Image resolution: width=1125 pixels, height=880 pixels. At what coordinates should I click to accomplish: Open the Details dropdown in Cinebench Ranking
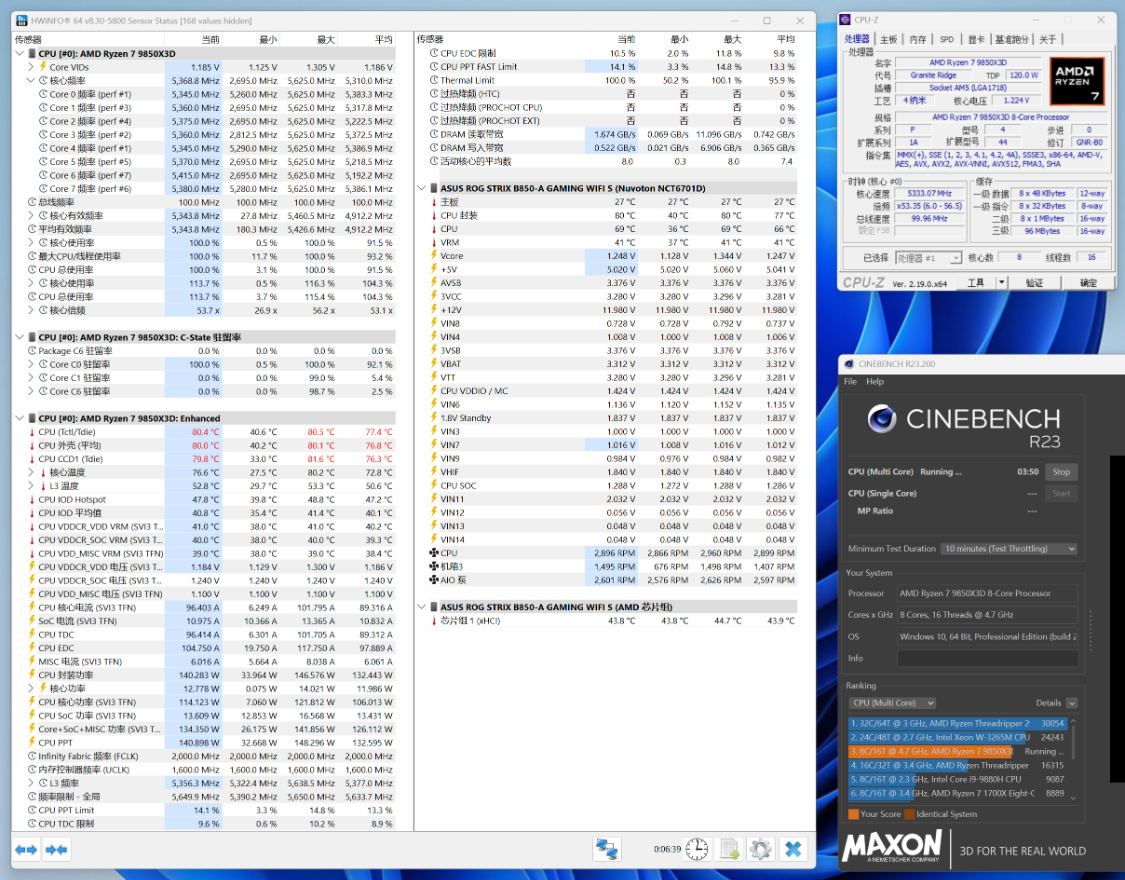coord(1072,703)
